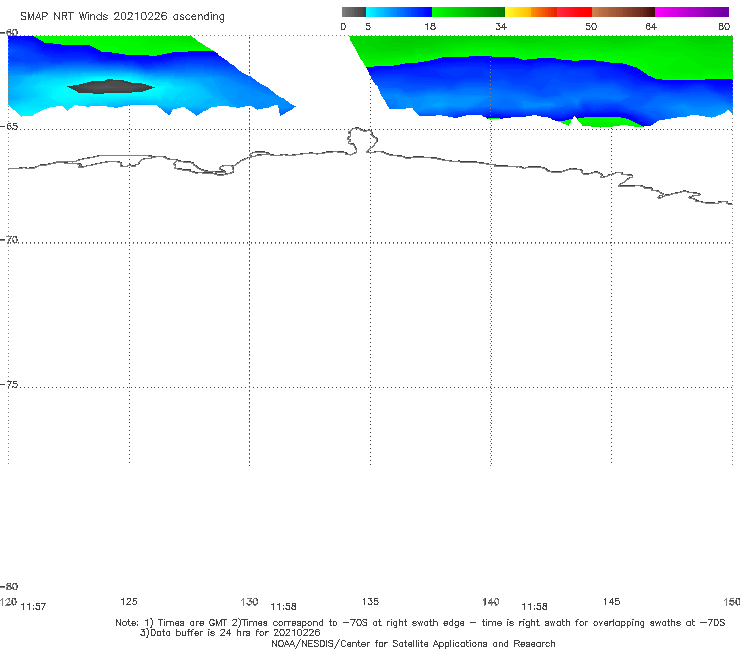Click the "-80" latitude label
This screenshot has width=740, height=650.
[9, 586]
